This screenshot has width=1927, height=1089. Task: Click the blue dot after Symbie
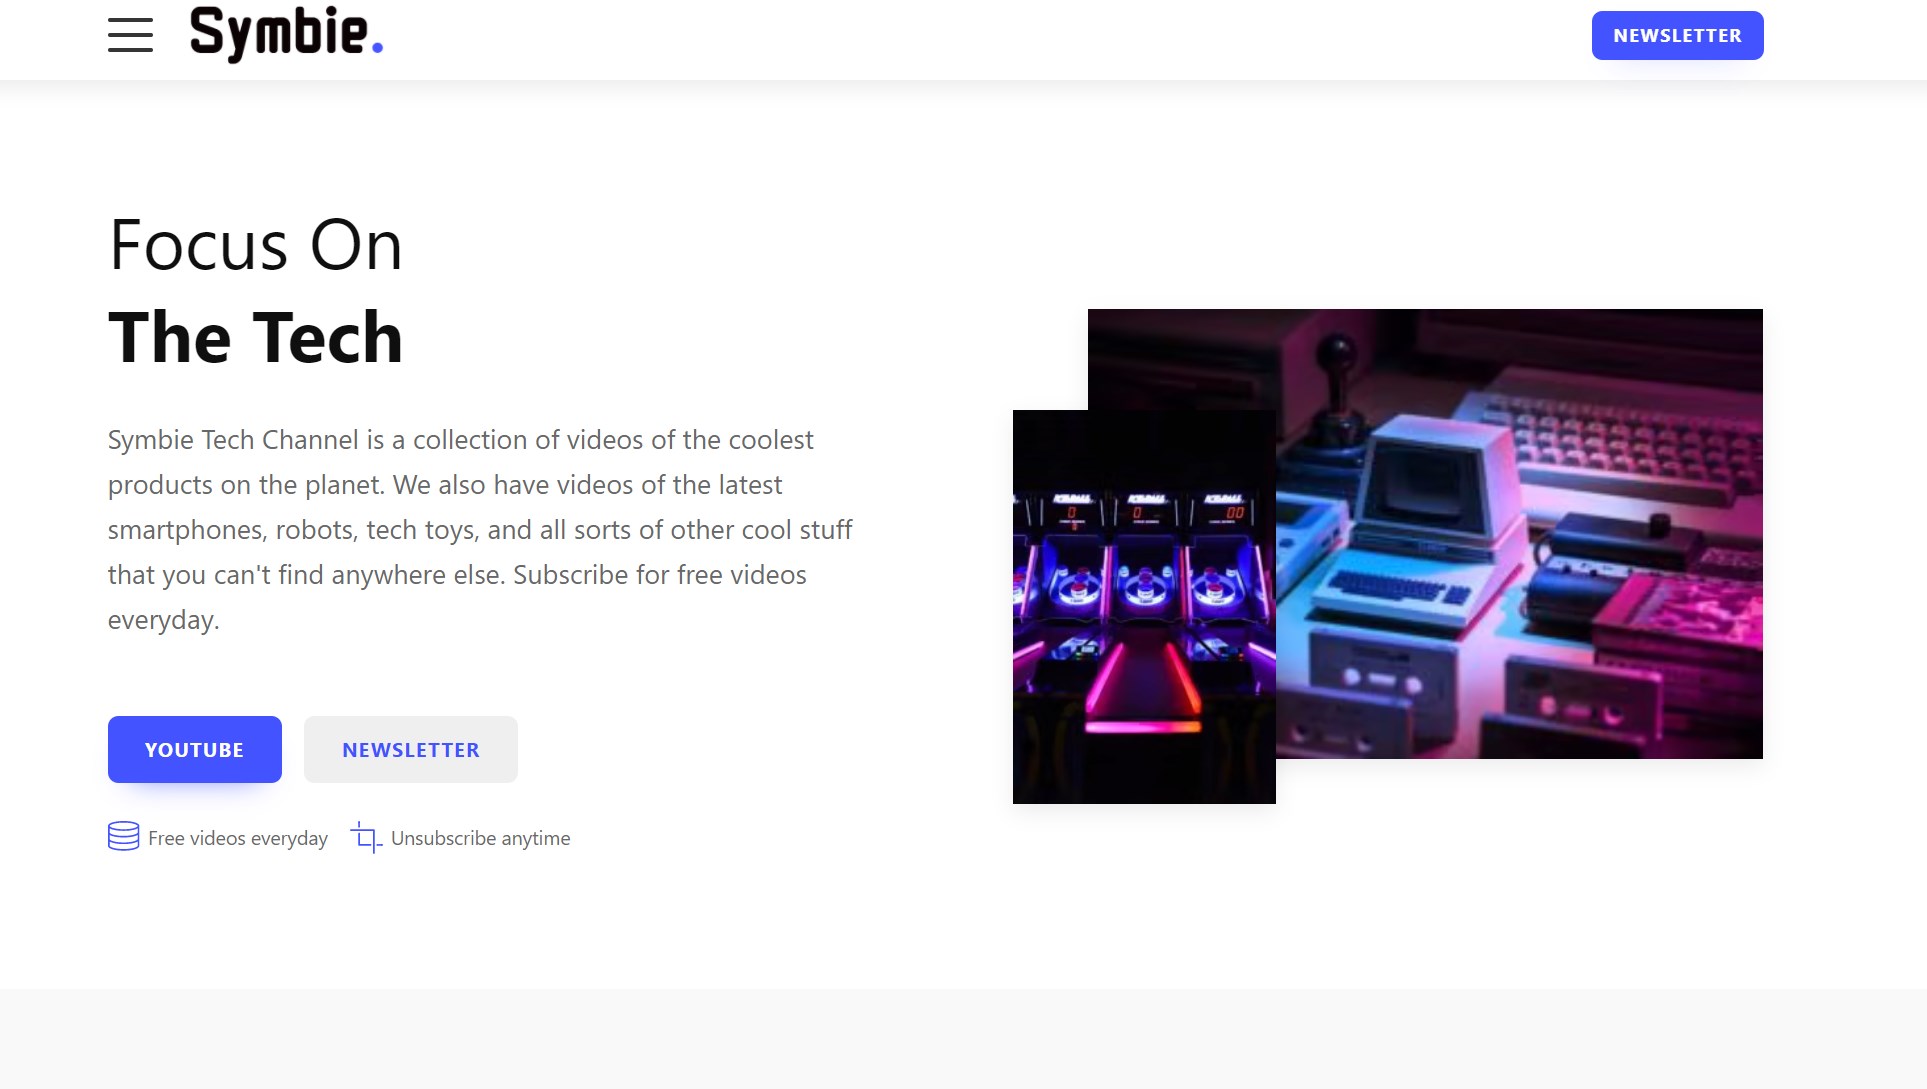pyautogui.click(x=377, y=46)
